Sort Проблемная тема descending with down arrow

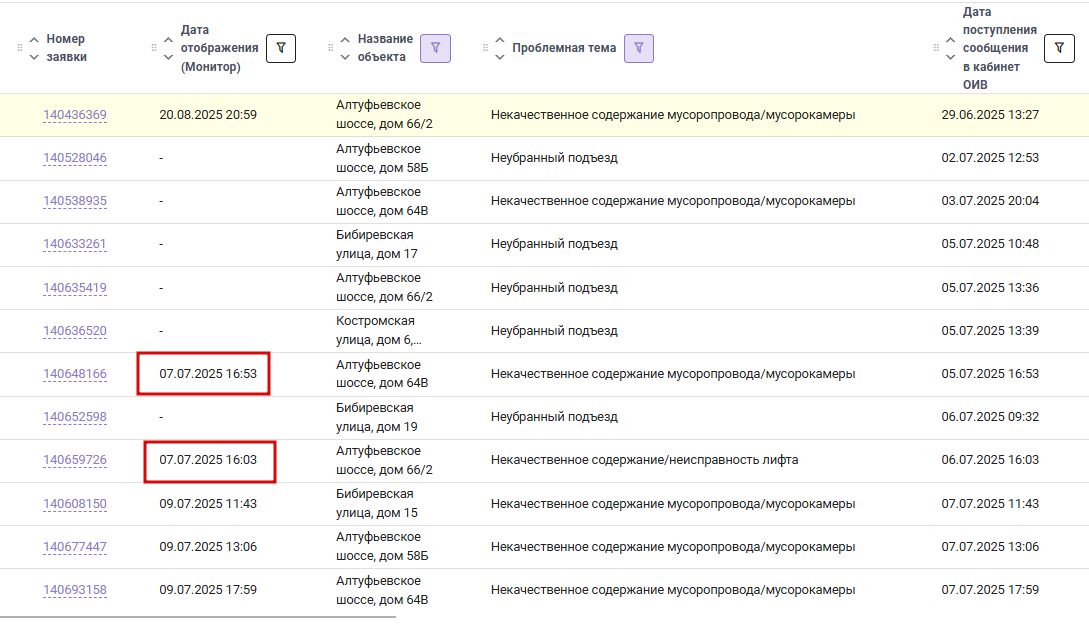500,57
